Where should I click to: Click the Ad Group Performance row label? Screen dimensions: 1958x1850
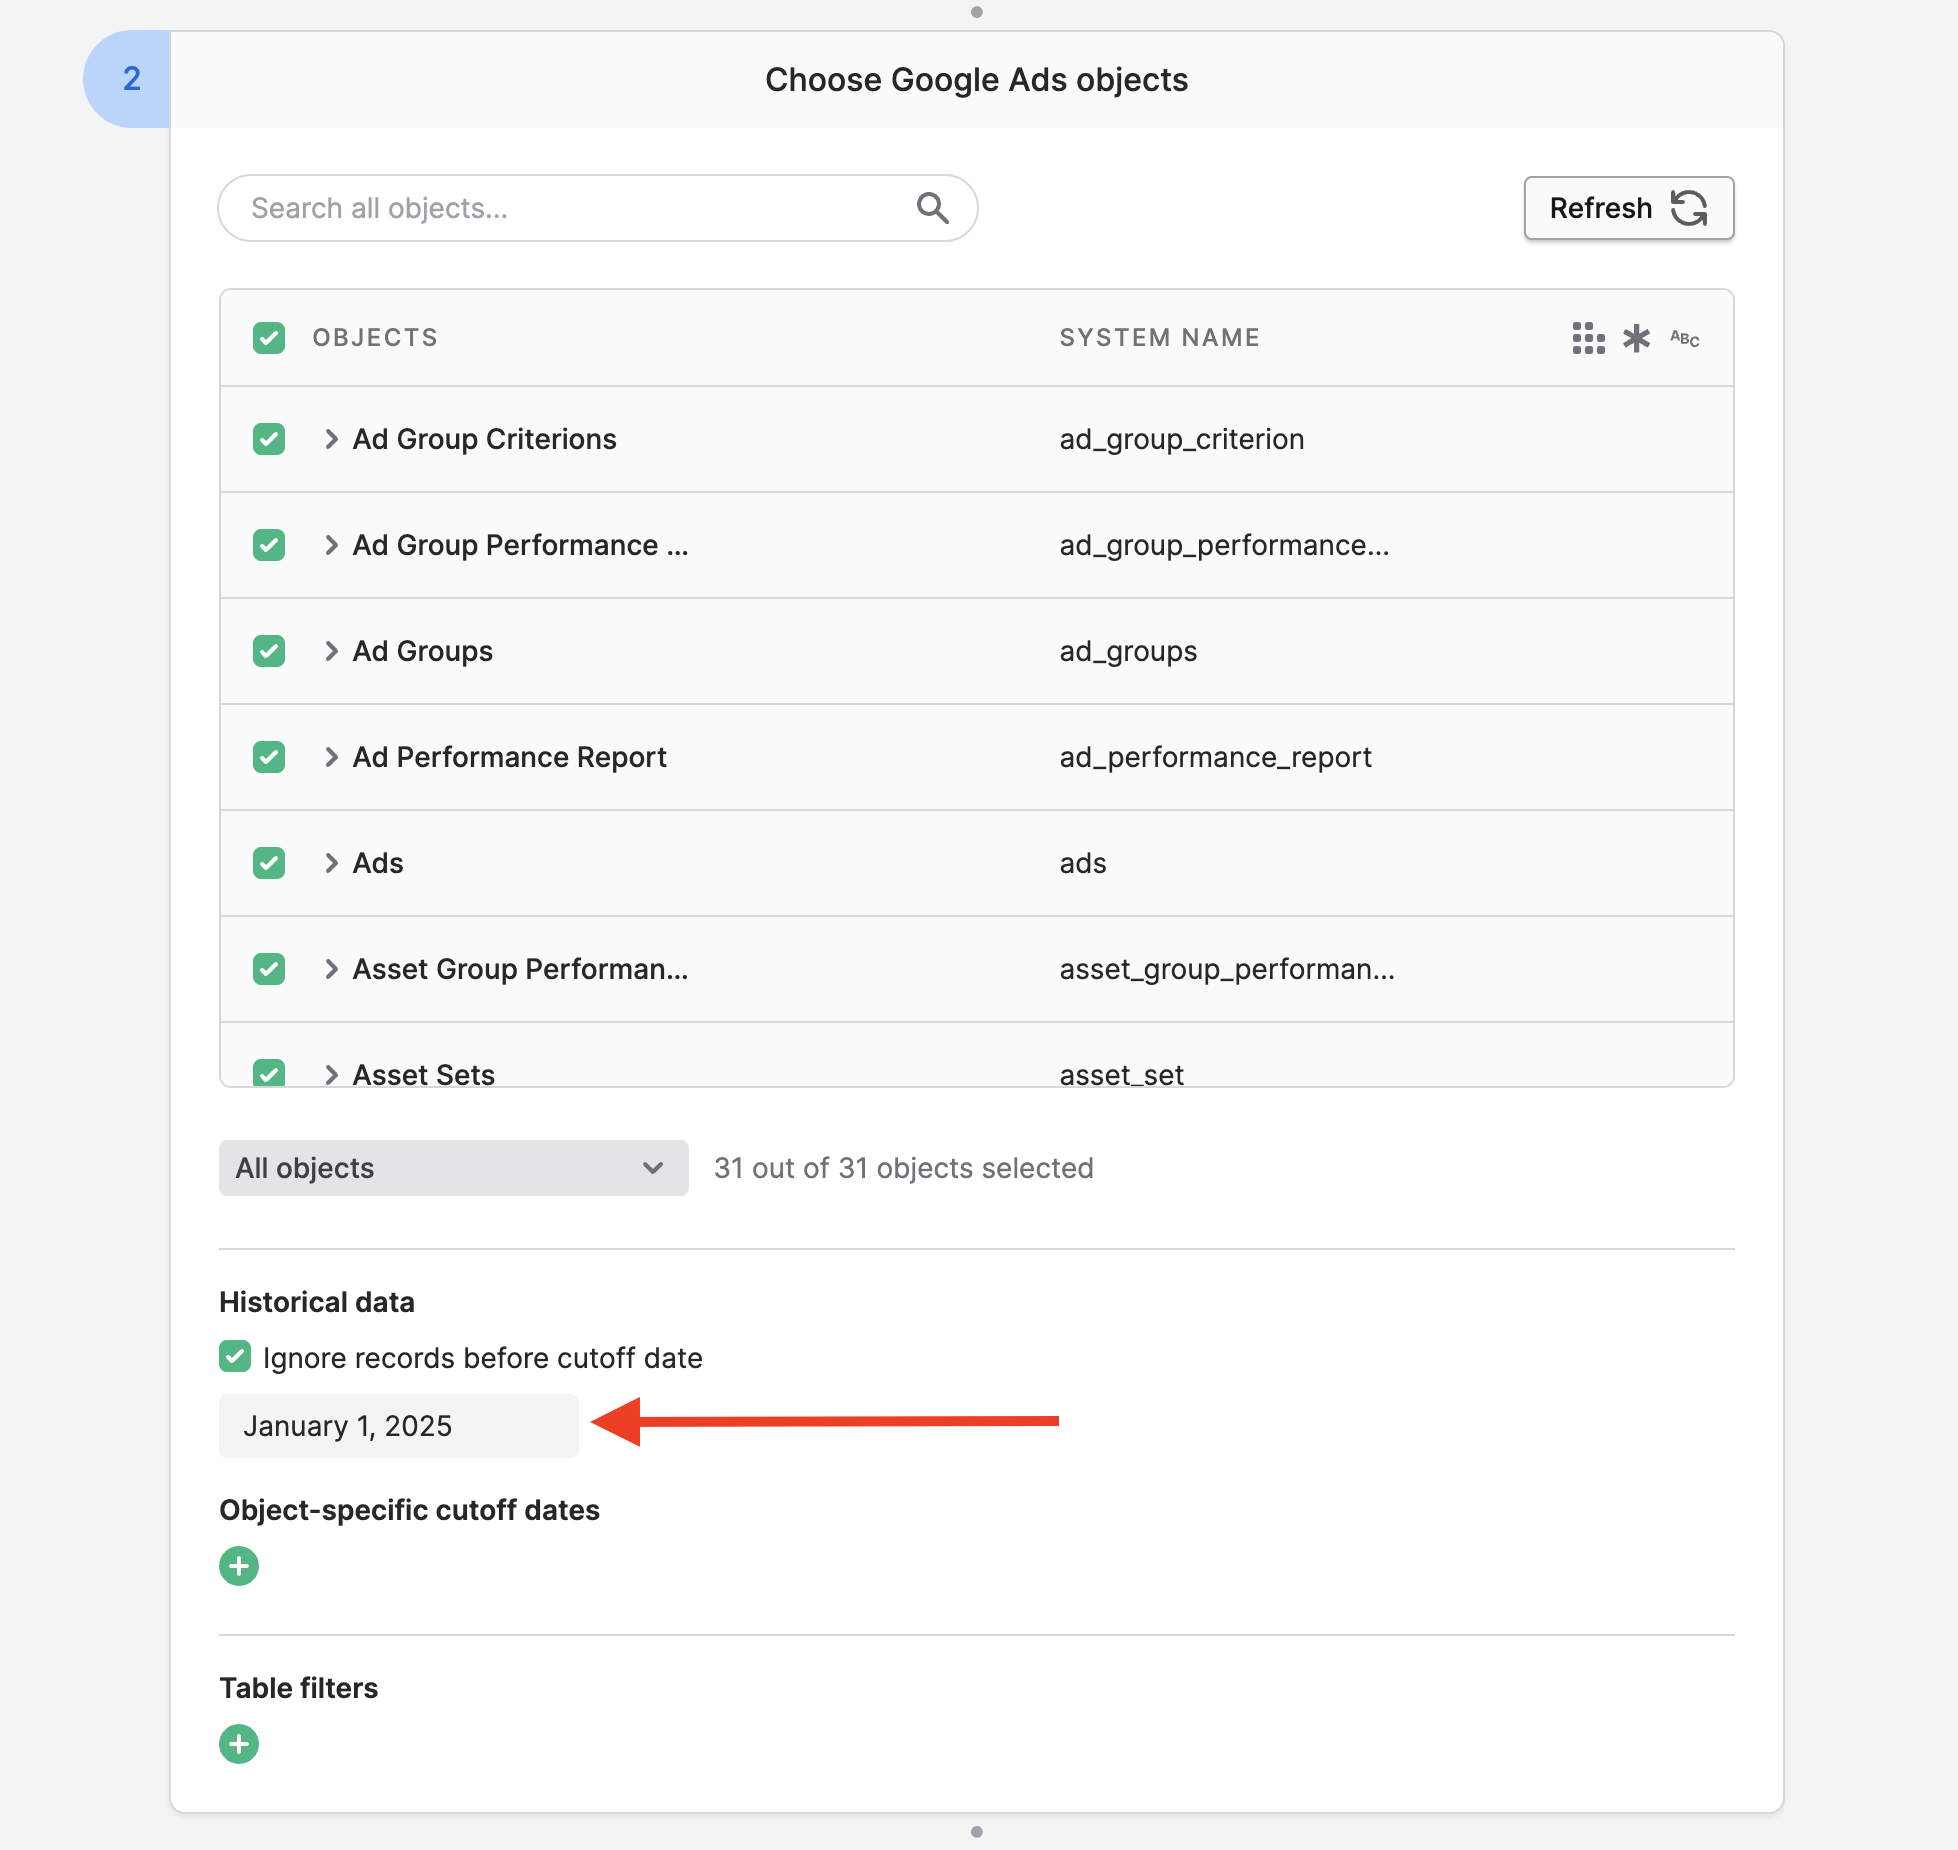point(520,545)
